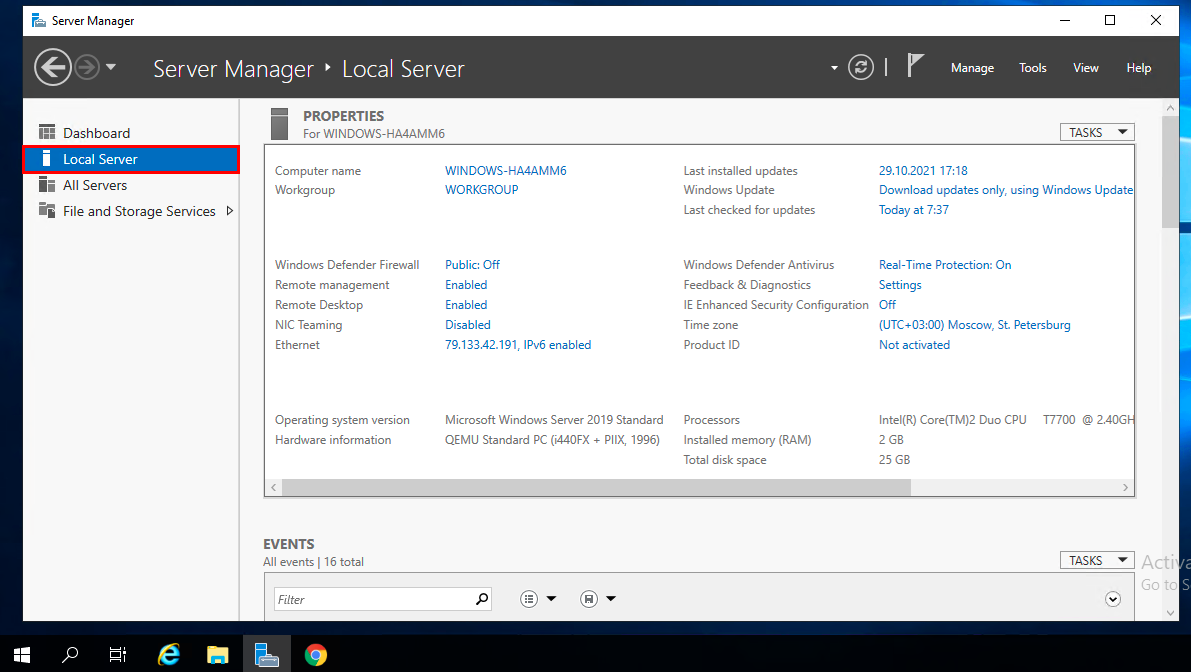
Task: Open the TASKS dropdown in Events
Action: 1097,560
